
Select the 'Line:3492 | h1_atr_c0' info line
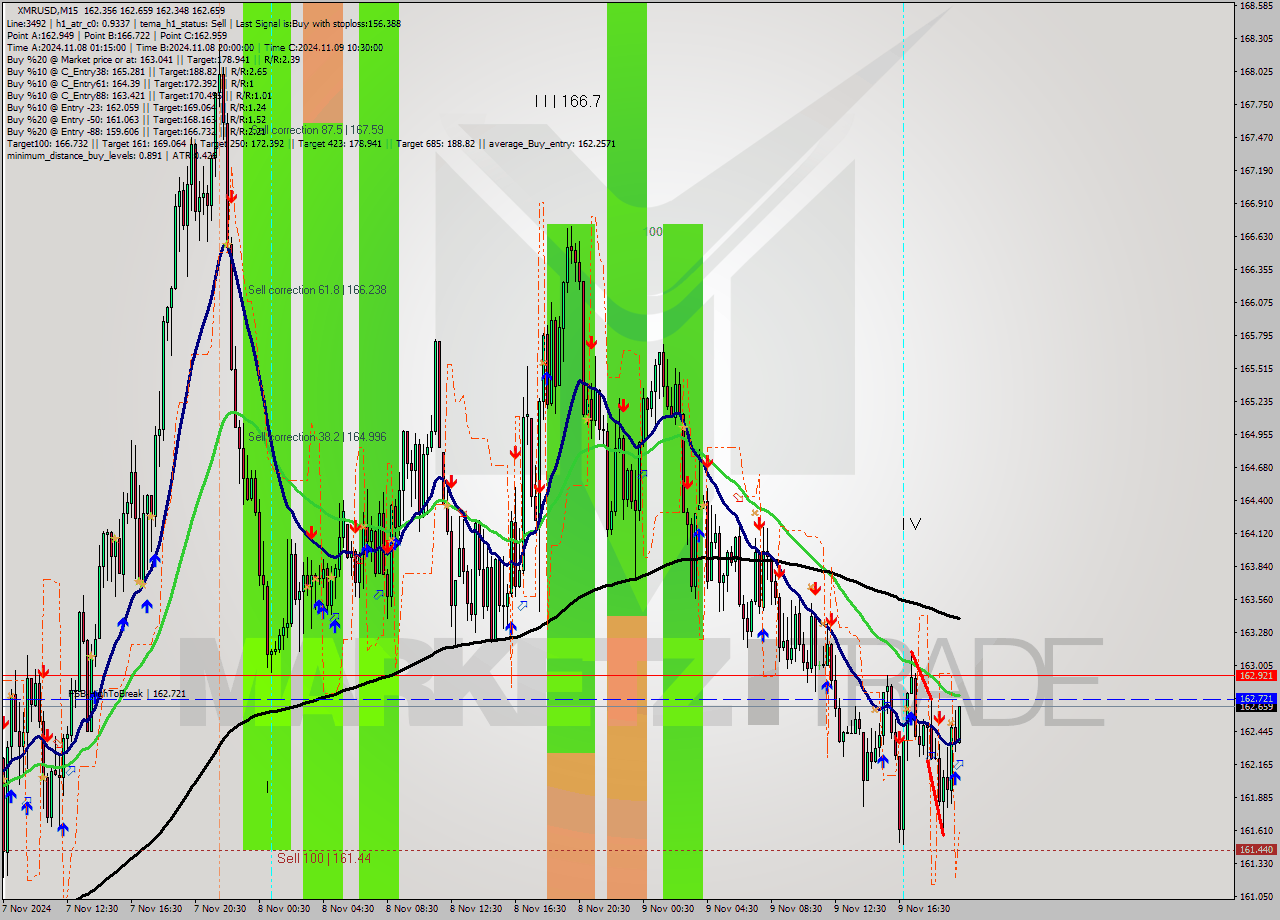point(204,23)
